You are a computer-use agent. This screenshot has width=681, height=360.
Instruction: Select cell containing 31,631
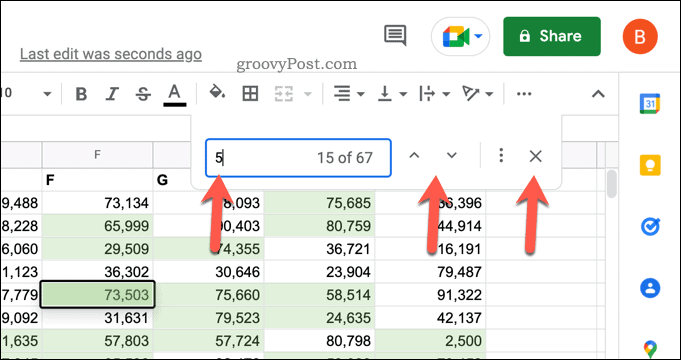point(97,318)
